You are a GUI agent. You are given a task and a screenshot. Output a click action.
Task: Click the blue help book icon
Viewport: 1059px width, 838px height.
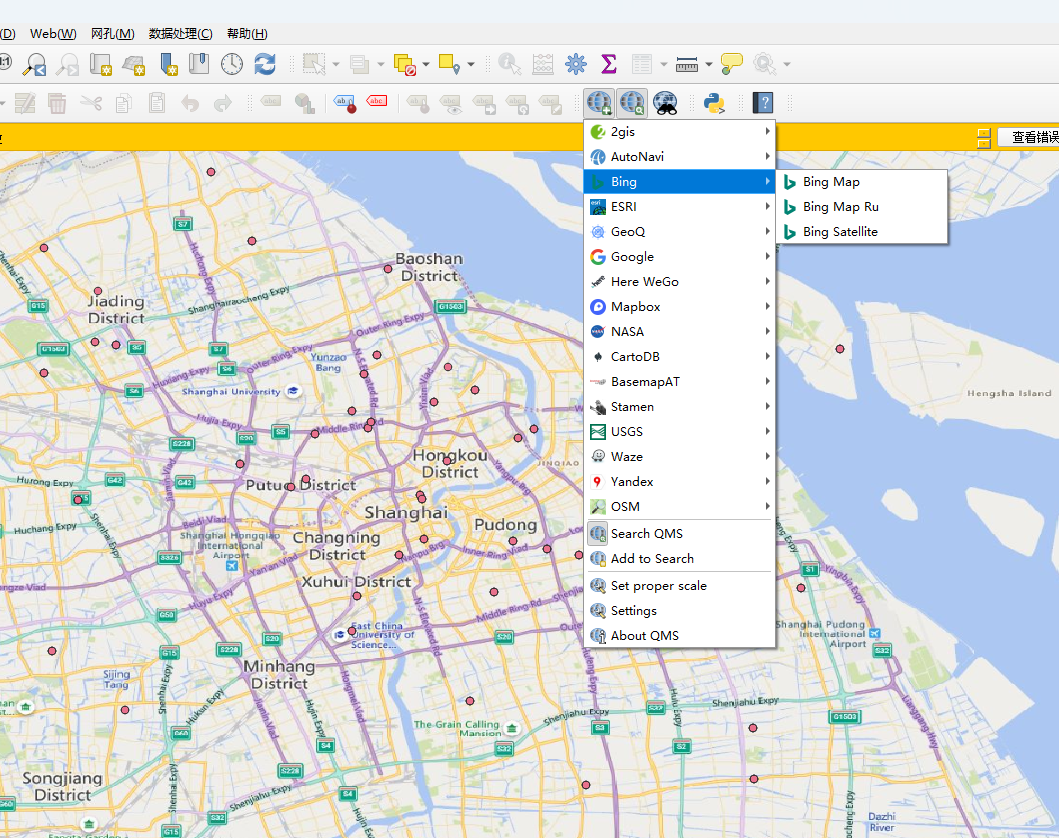tap(763, 102)
